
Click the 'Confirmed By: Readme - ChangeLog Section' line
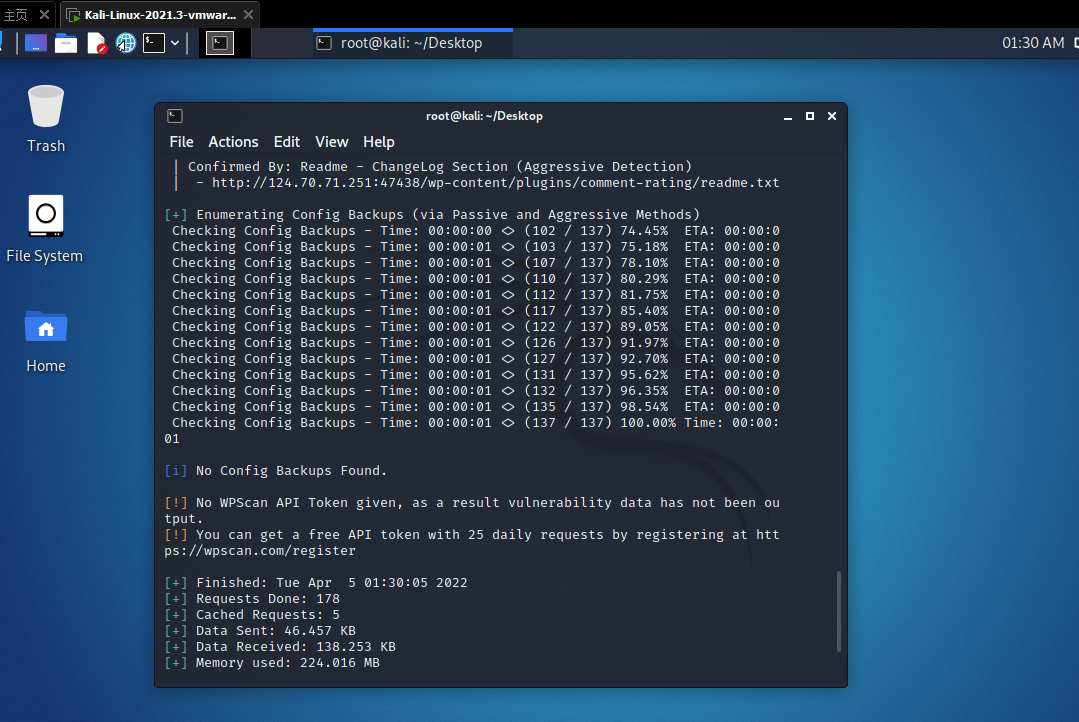tap(440, 167)
